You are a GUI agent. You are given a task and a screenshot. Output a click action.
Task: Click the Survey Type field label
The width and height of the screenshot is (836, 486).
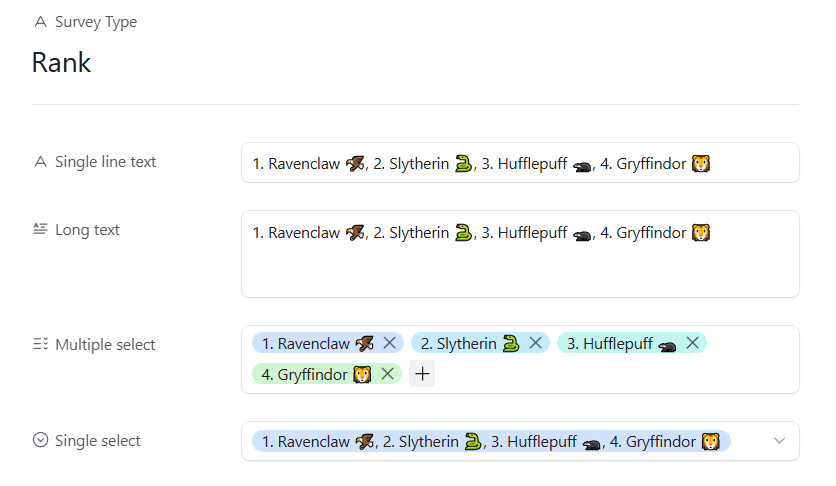[96, 22]
